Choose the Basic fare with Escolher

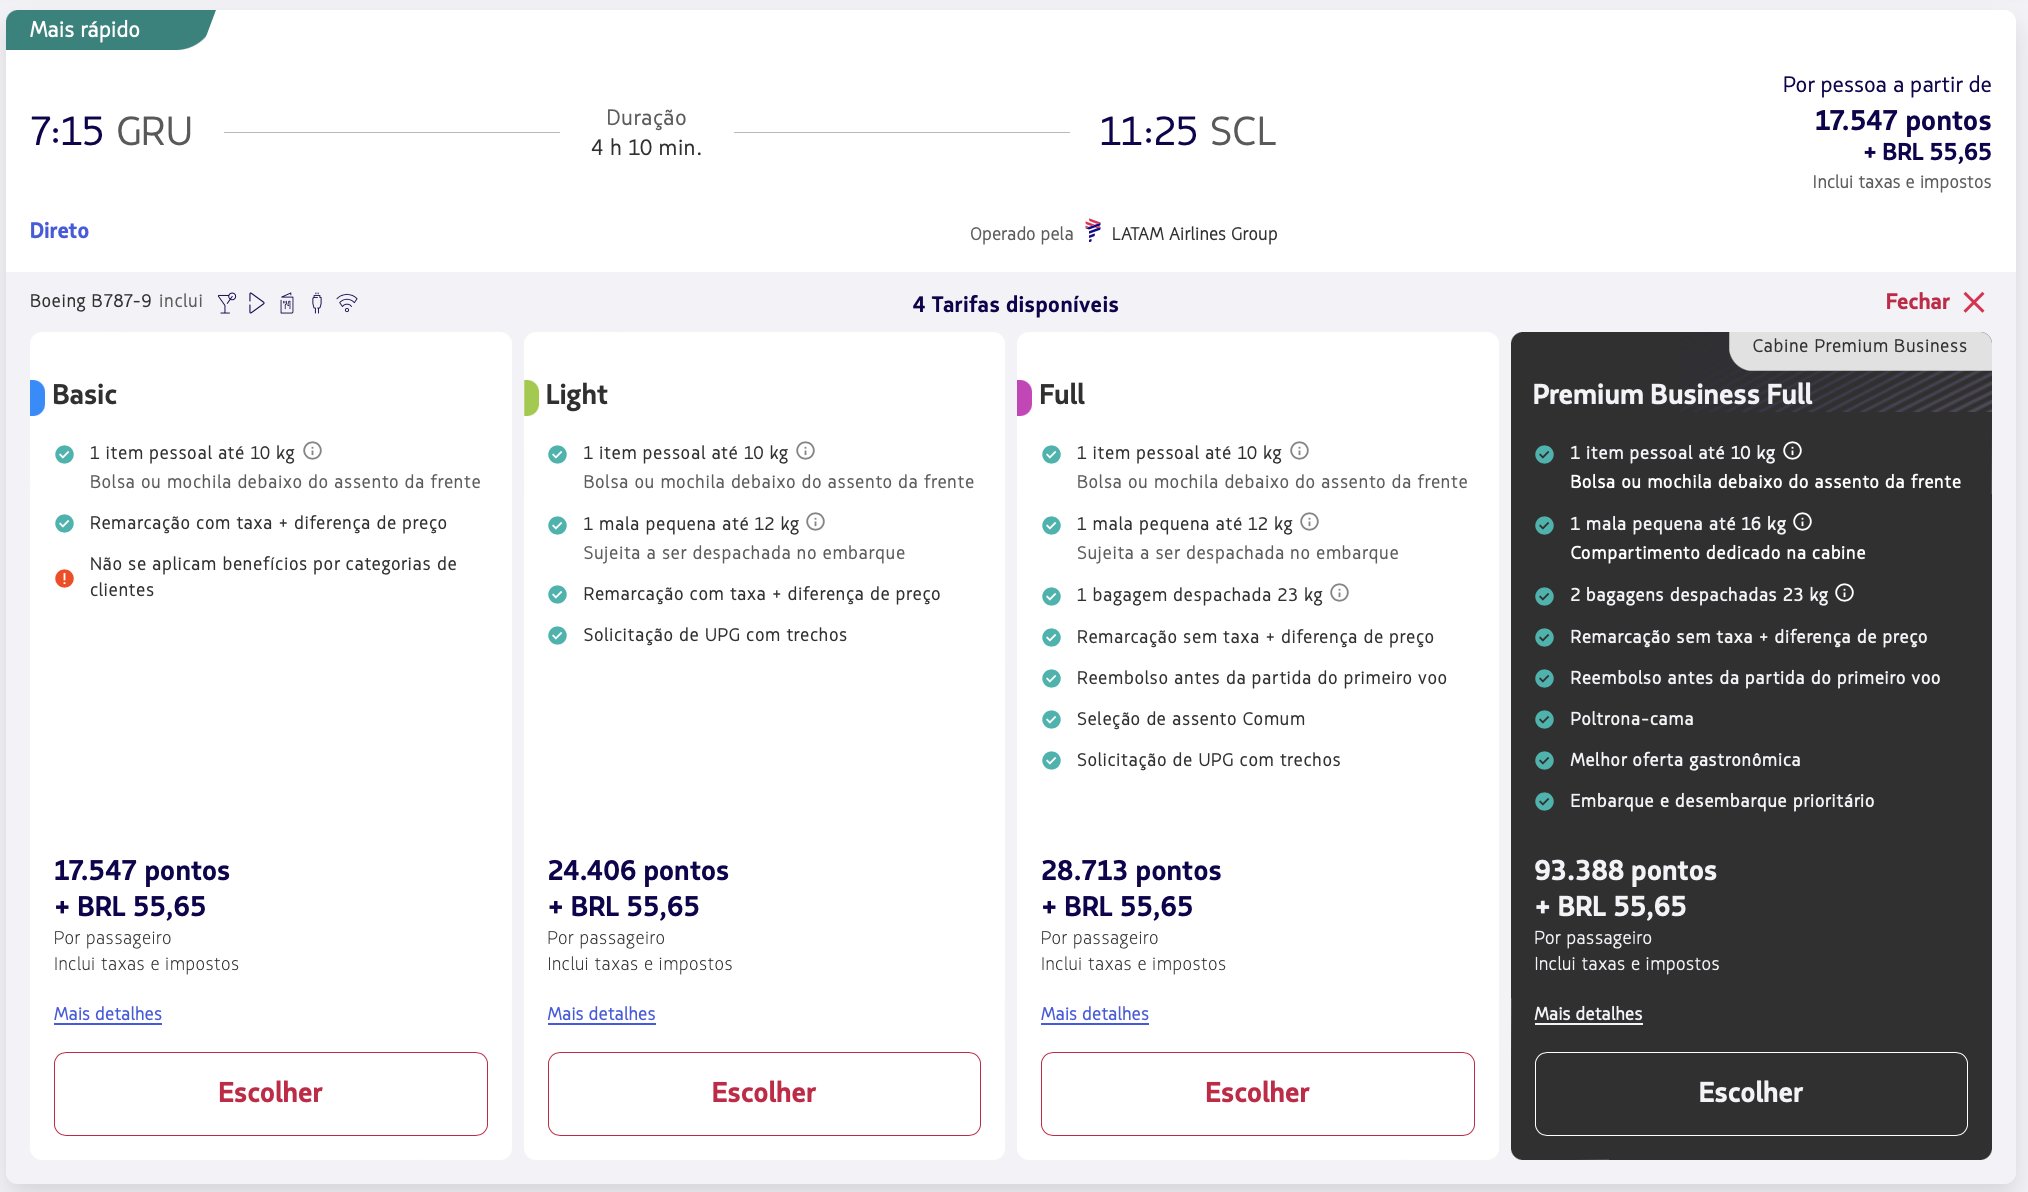(x=271, y=1093)
